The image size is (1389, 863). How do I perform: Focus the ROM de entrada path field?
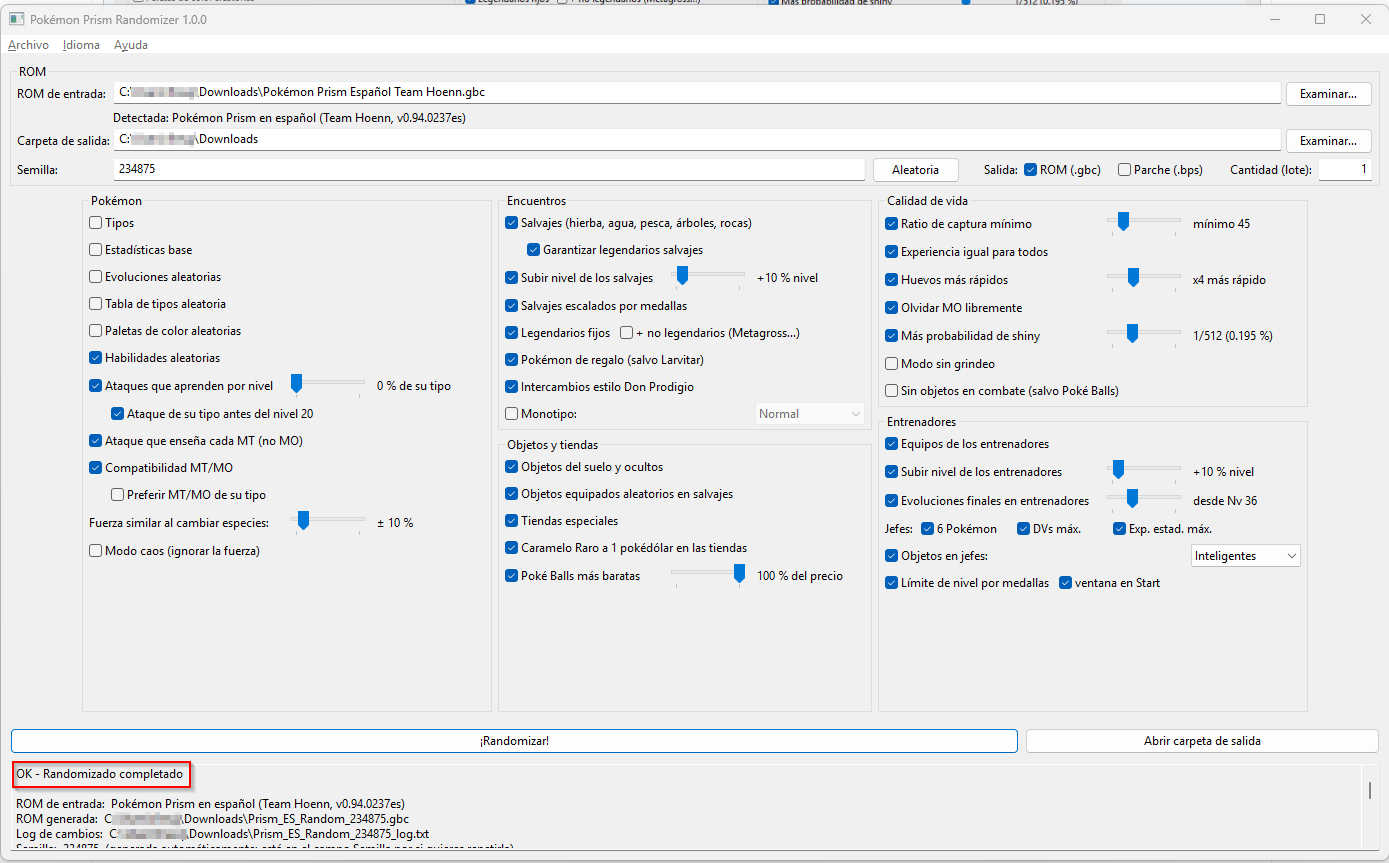697,93
